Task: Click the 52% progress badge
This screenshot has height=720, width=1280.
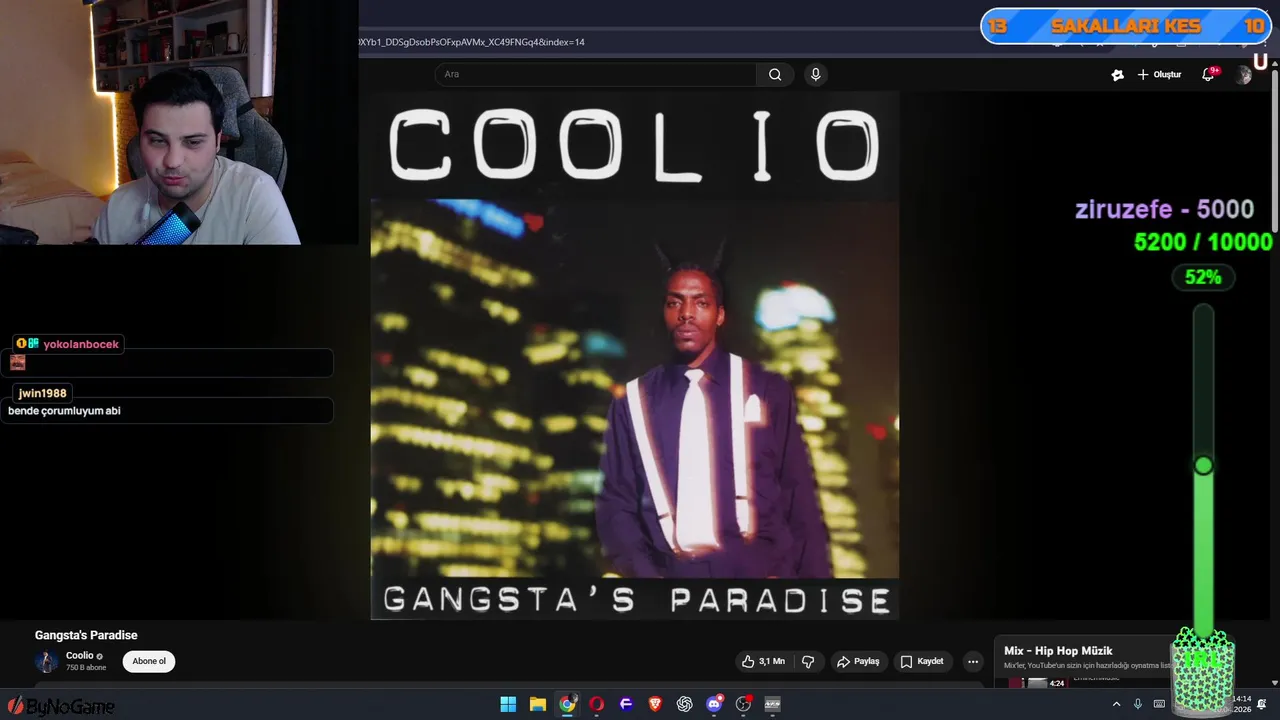Action: (x=1203, y=277)
